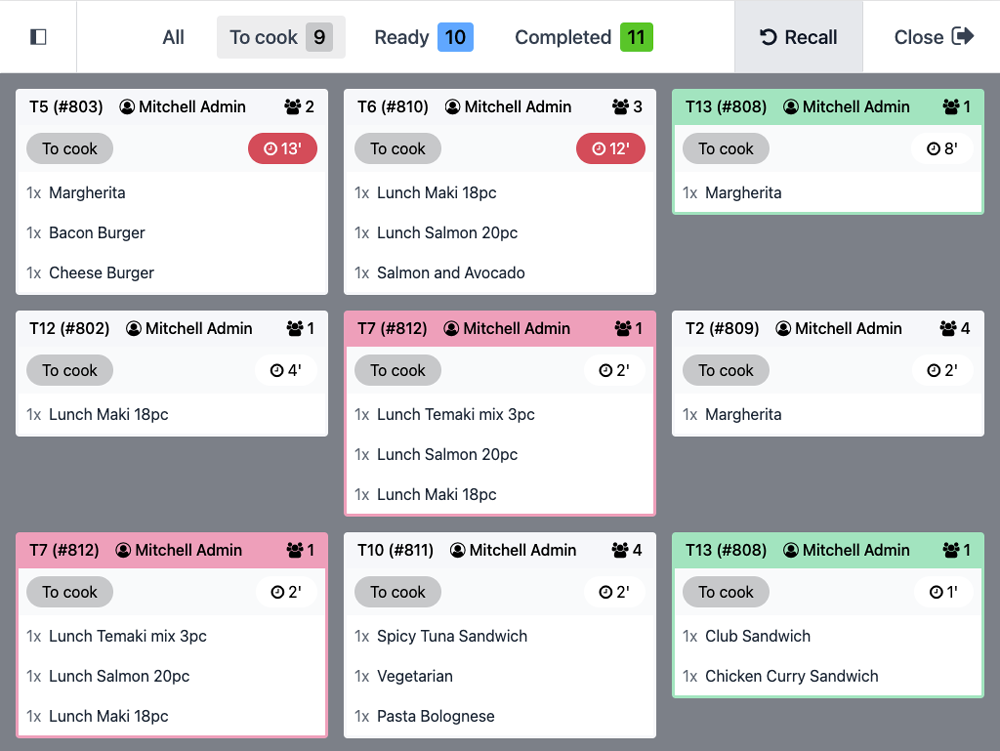Click the guest count icon on table T2
This screenshot has height=751, width=1000.
(947, 328)
